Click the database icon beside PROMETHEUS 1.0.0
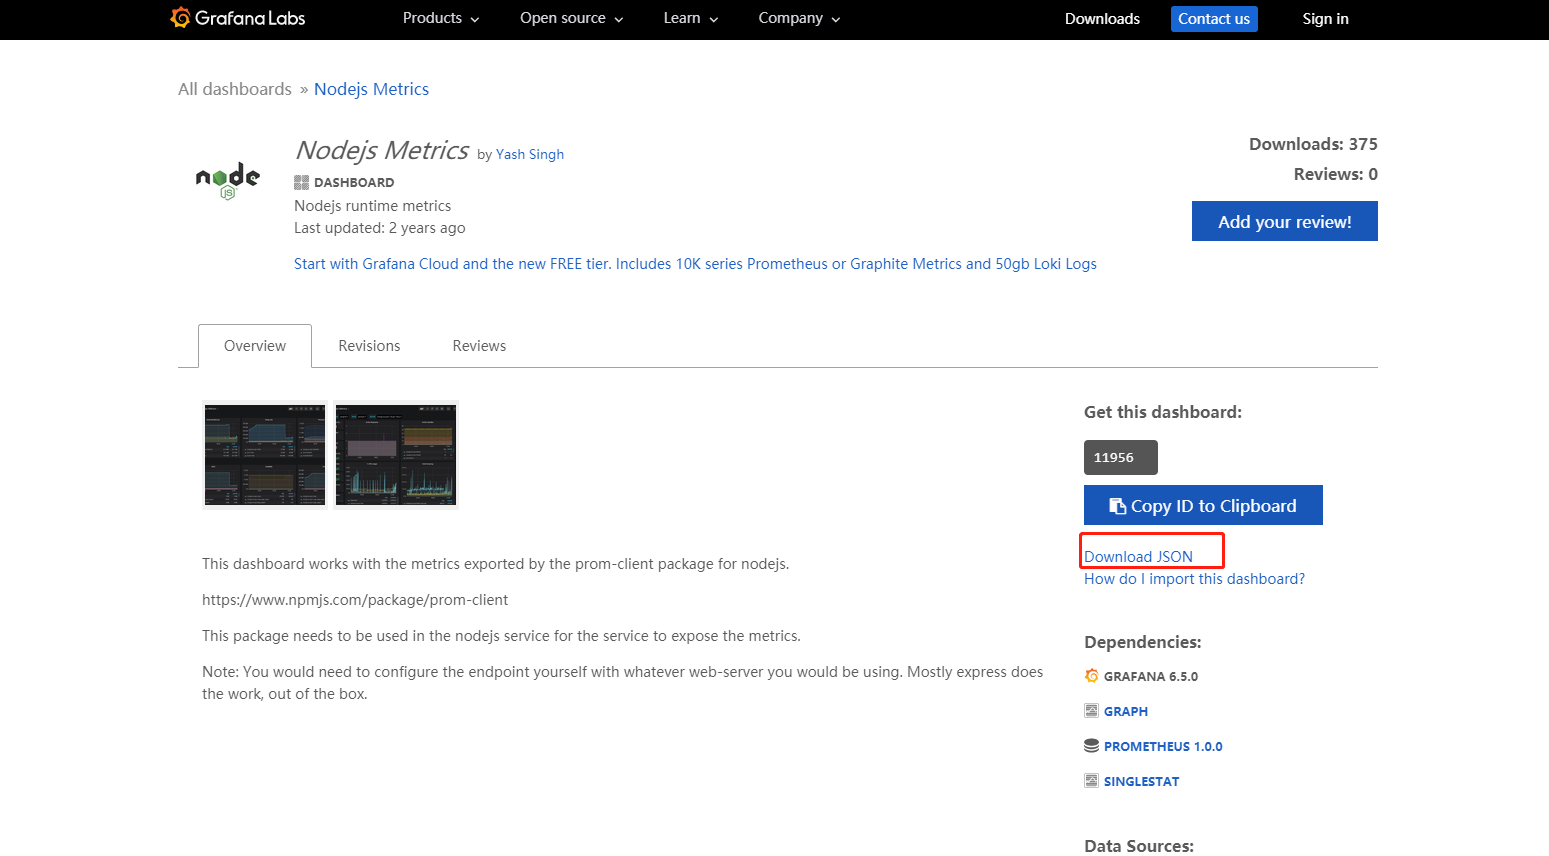The image size is (1549, 856). (1091, 746)
